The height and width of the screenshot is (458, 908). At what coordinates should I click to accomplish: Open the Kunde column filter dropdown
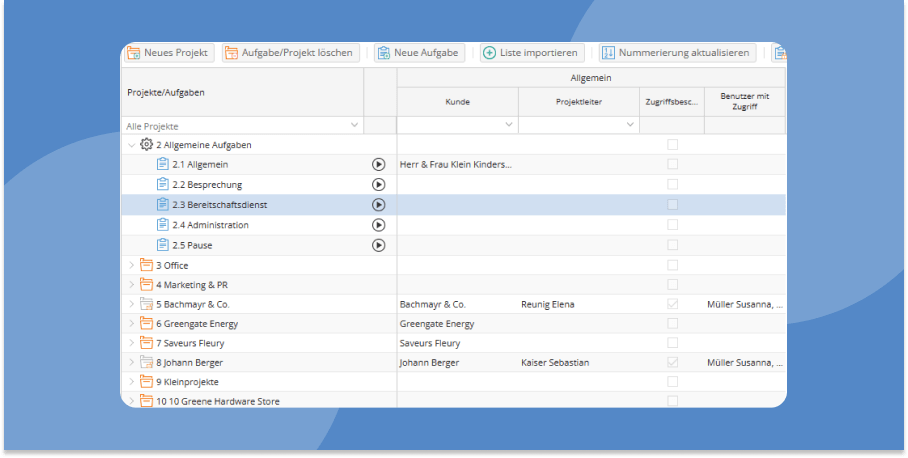pos(508,125)
